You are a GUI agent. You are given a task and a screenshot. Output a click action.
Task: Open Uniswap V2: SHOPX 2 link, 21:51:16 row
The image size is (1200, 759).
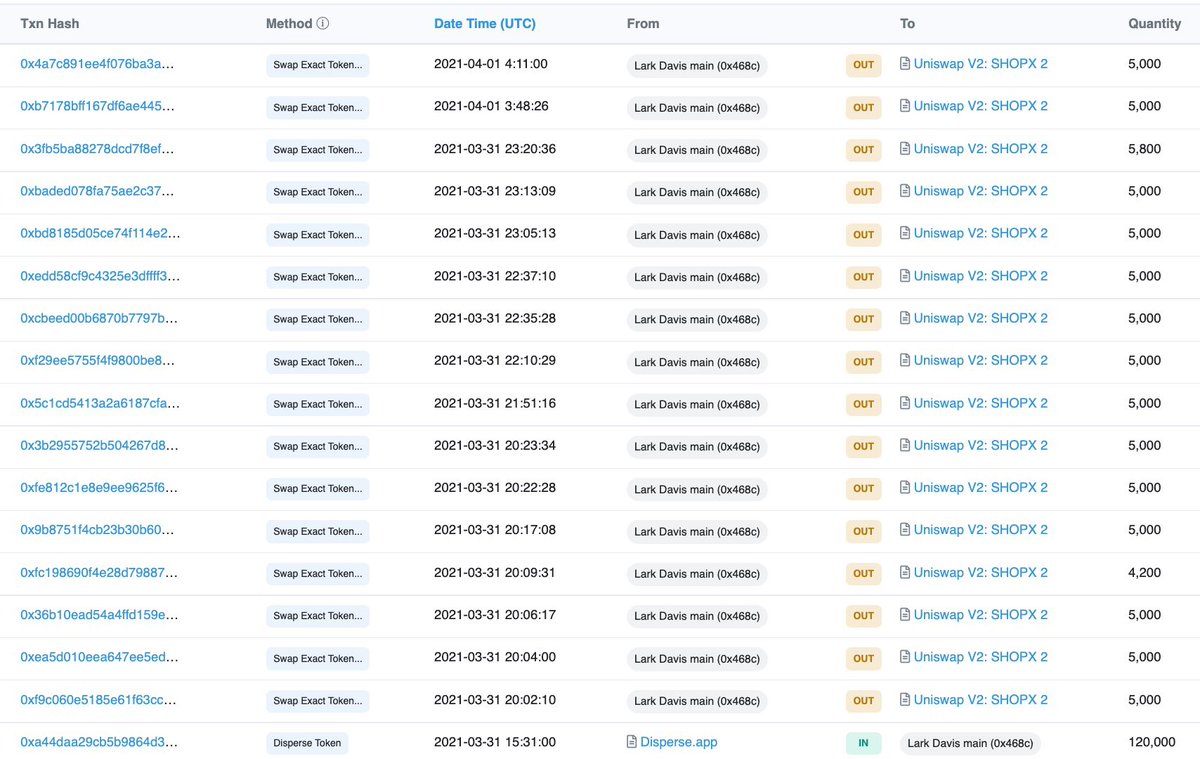point(981,403)
